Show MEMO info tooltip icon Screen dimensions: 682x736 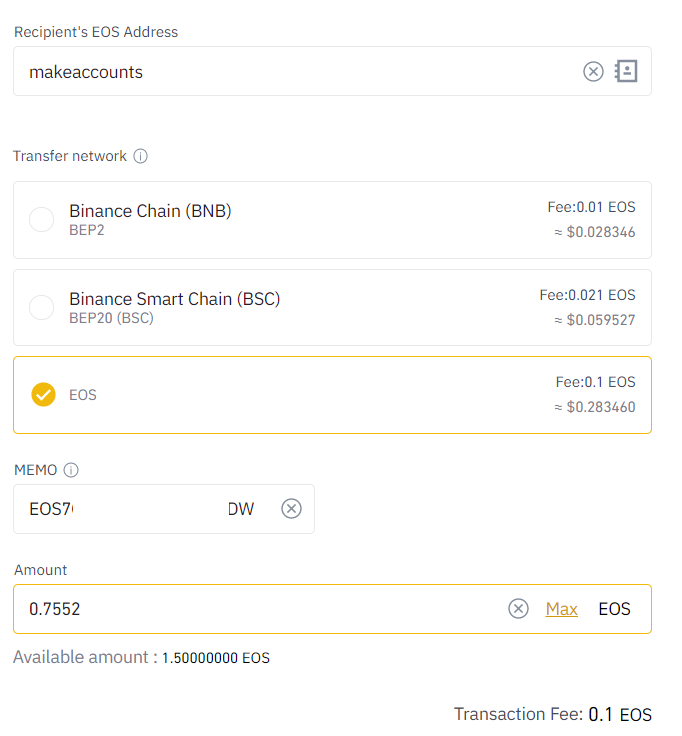[x=71, y=470]
